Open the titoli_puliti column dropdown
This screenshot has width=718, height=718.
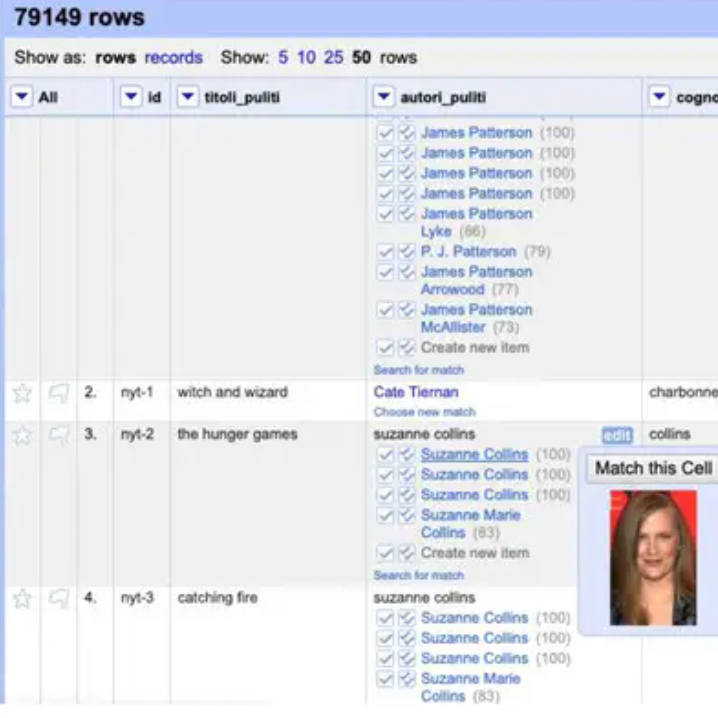click(188, 96)
